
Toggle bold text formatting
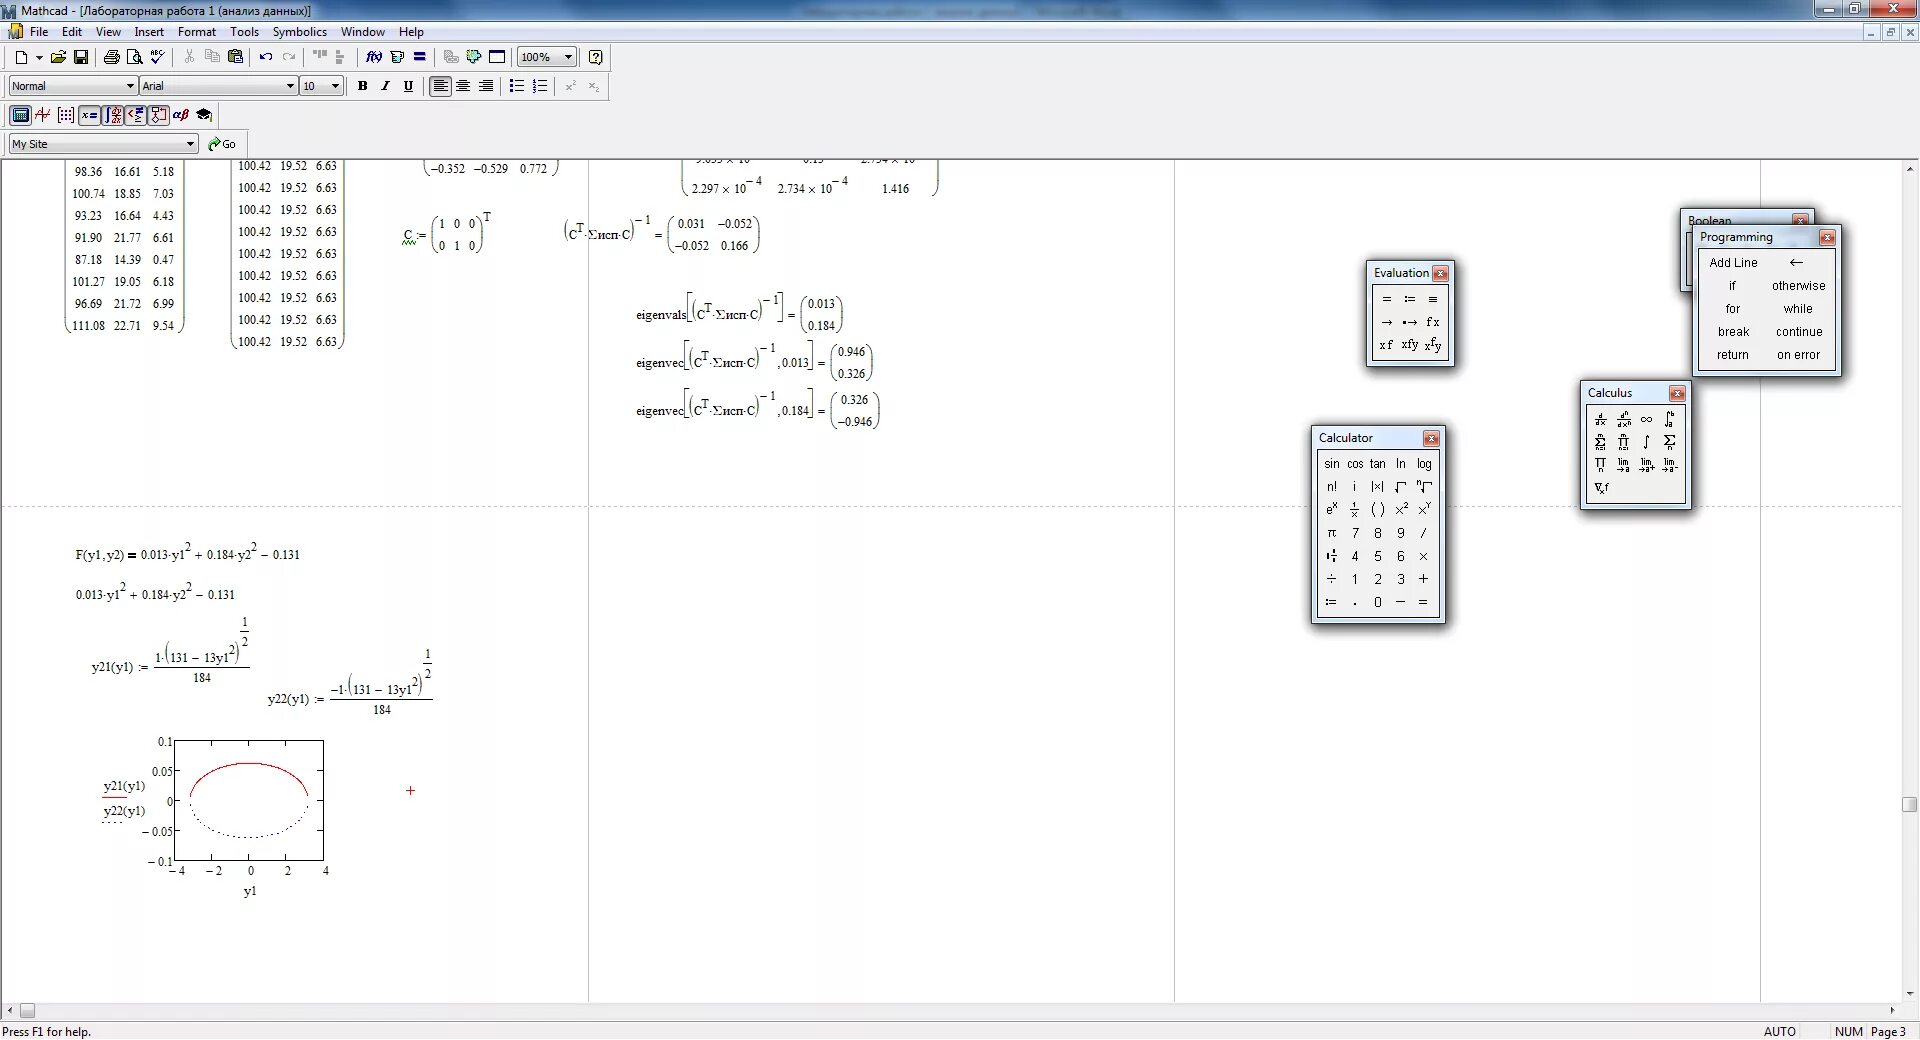362,86
